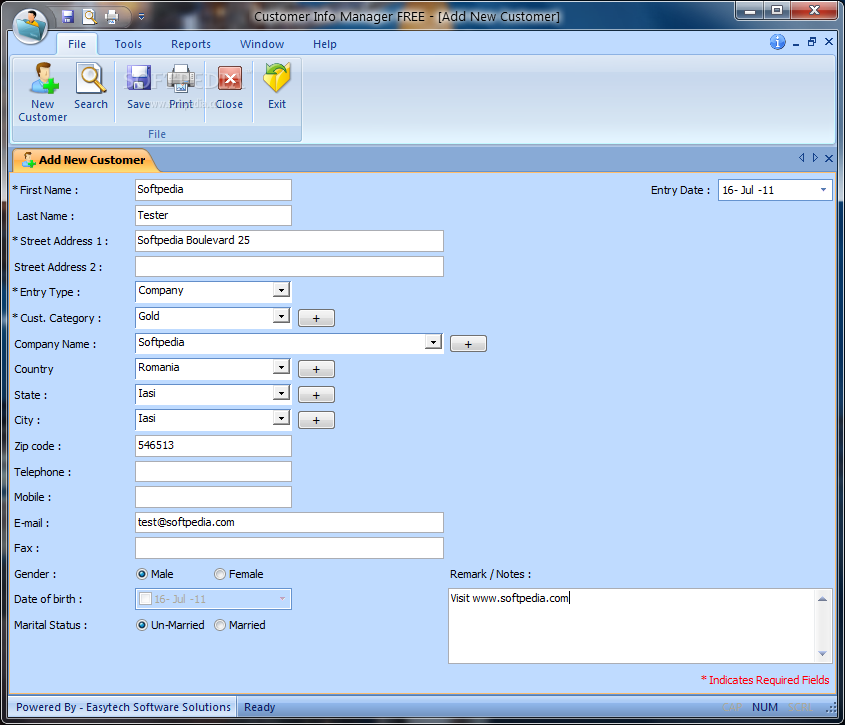Click quick access printer icon
The height and width of the screenshot is (725, 845).
(112, 17)
